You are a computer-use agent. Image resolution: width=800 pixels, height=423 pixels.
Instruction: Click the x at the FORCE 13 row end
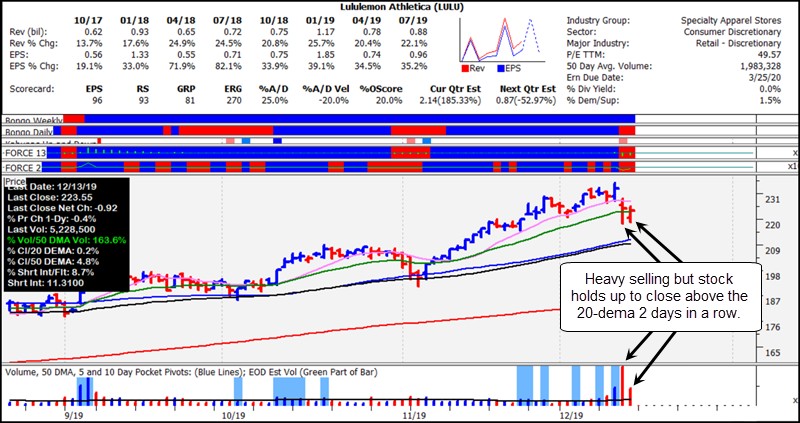tap(795, 153)
